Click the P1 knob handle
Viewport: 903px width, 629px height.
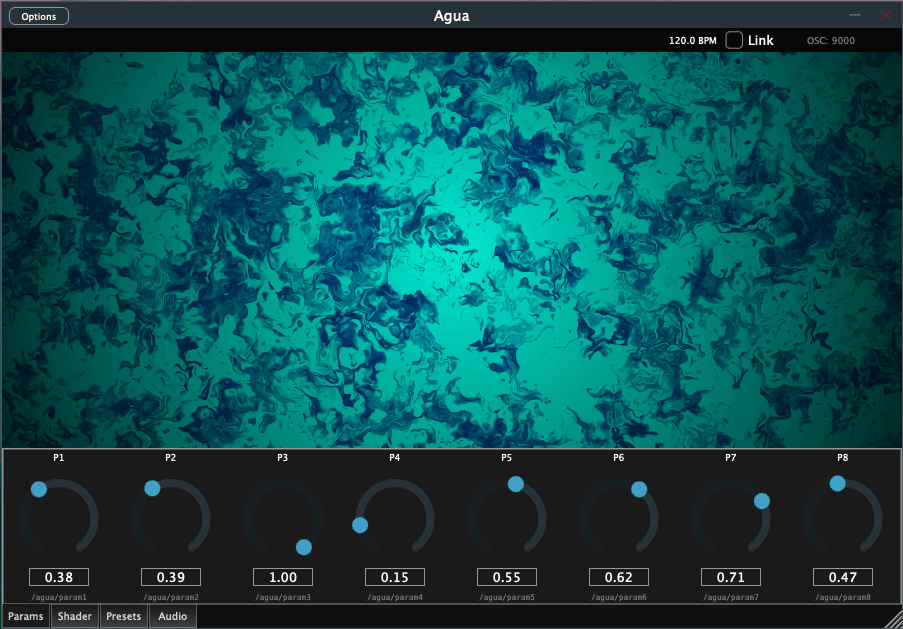tap(39, 489)
